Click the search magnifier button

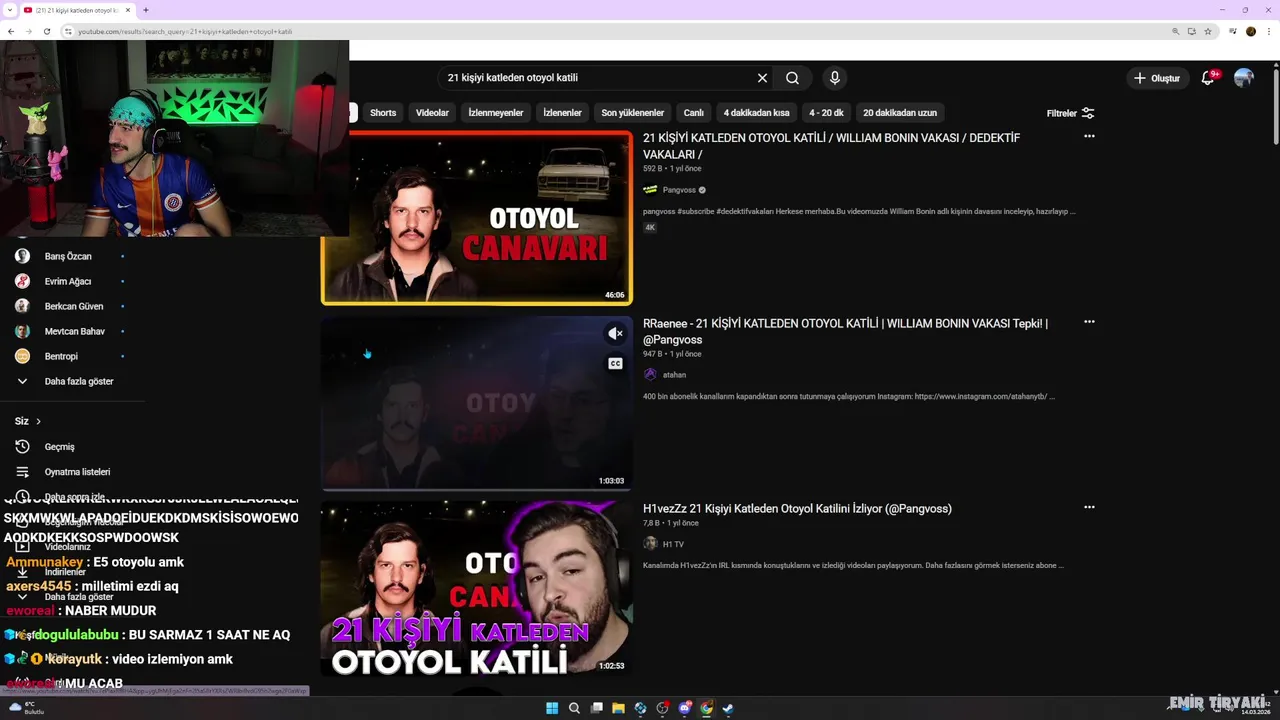(792, 78)
